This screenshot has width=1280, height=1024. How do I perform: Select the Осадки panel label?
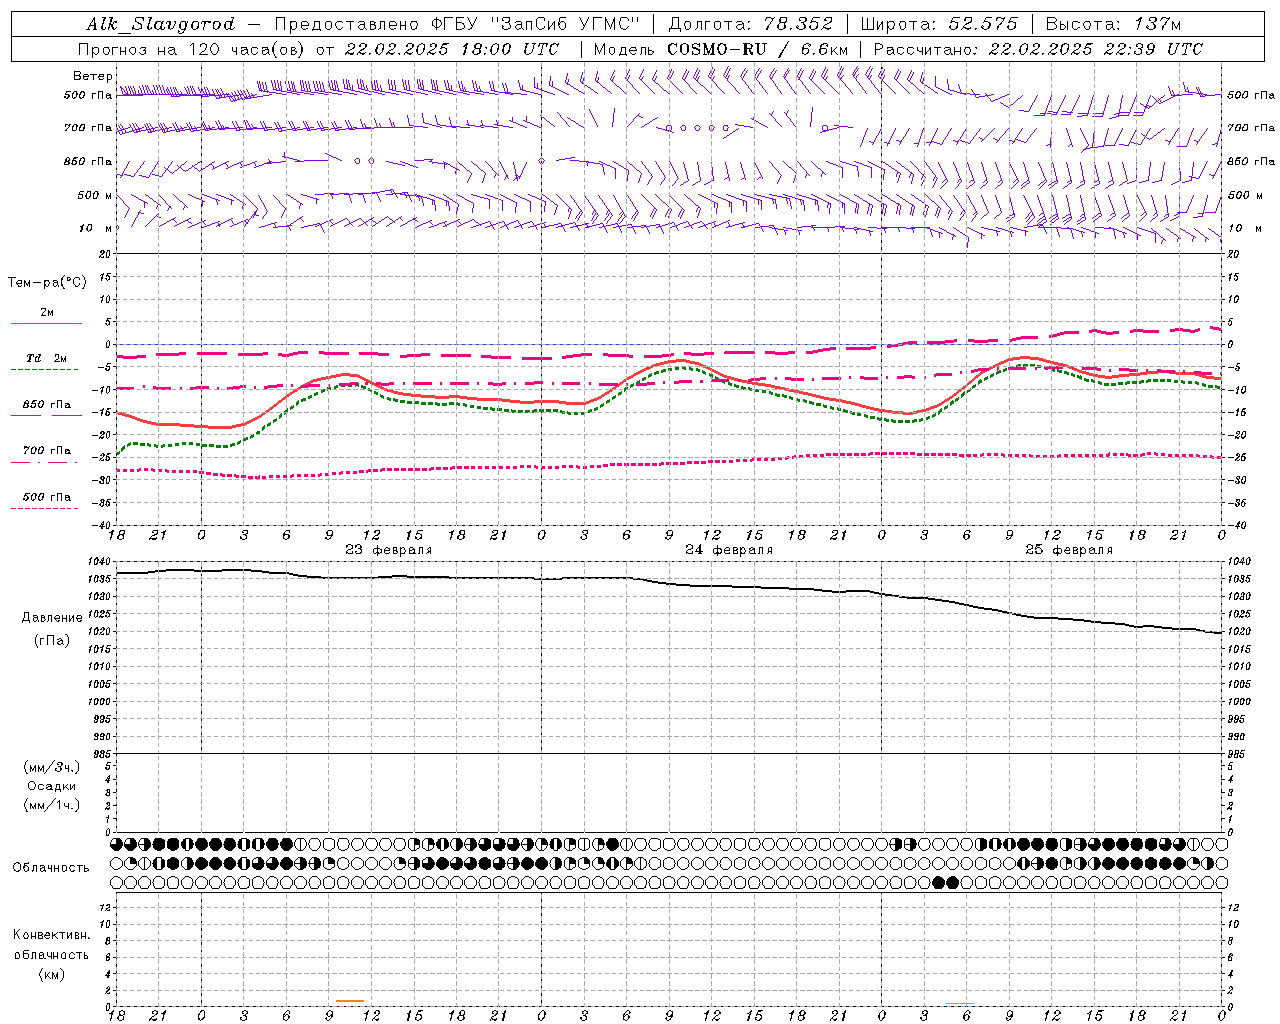52,786
